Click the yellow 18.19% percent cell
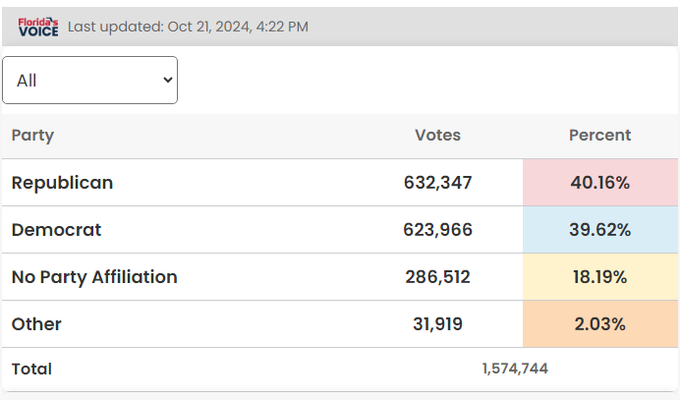680x400 pixels. (x=600, y=277)
